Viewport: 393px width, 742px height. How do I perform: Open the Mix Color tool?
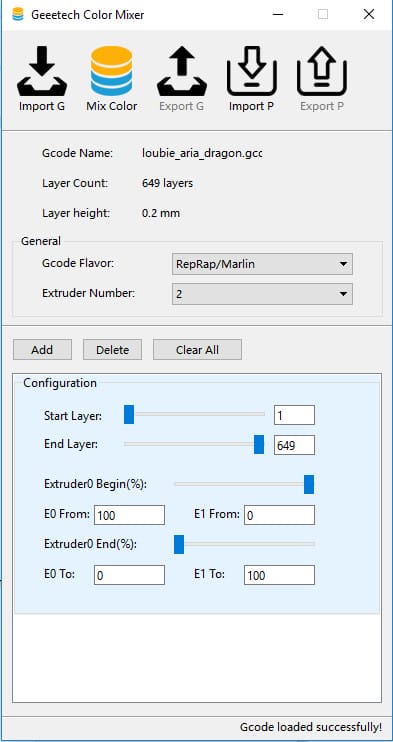tap(112, 71)
